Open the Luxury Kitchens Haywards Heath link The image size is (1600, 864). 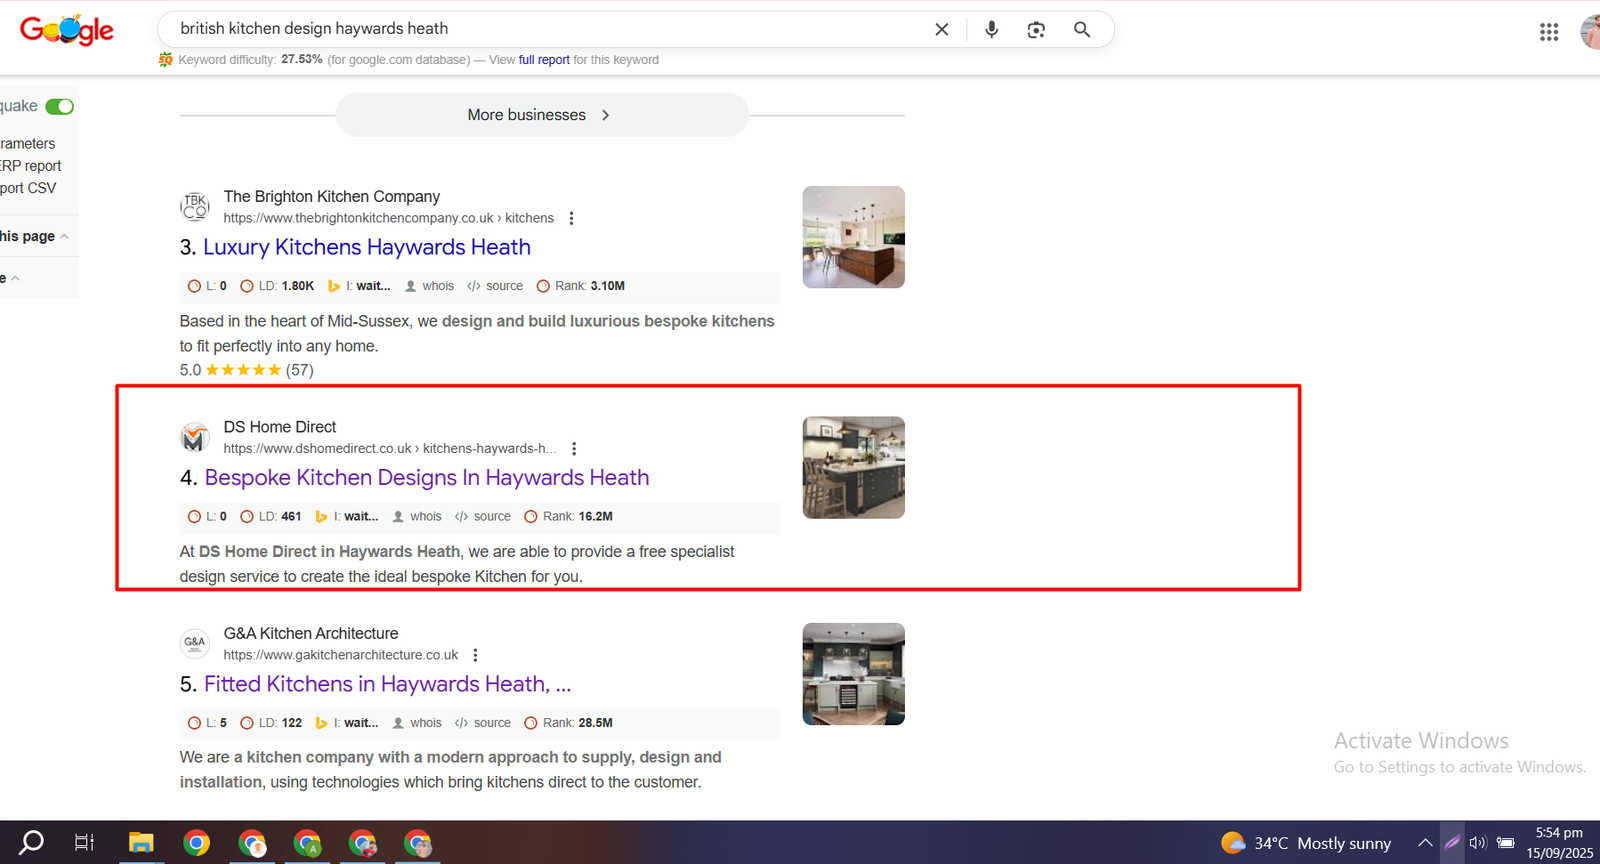(x=366, y=247)
